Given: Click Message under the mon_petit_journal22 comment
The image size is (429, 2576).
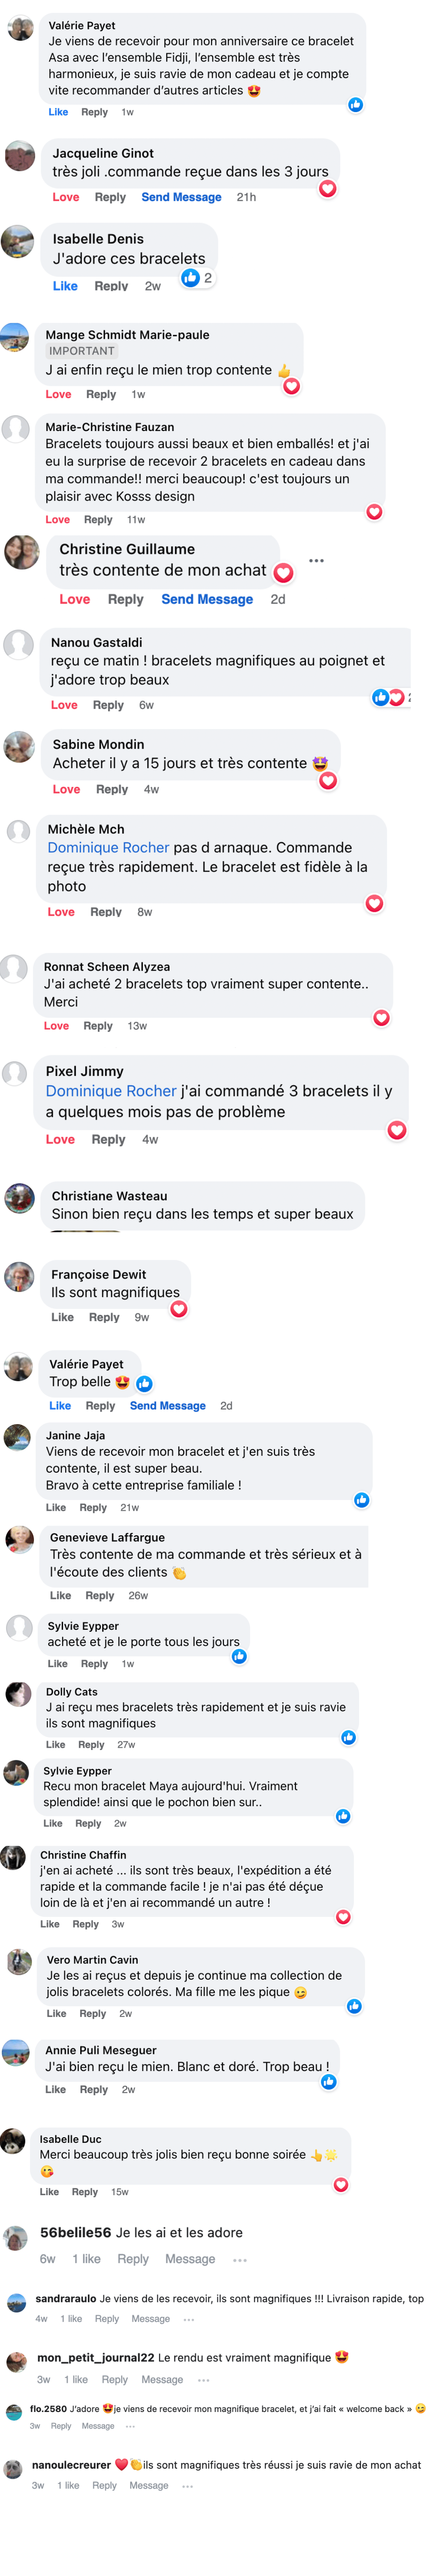Looking at the screenshot, I should (x=162, y=2379).
